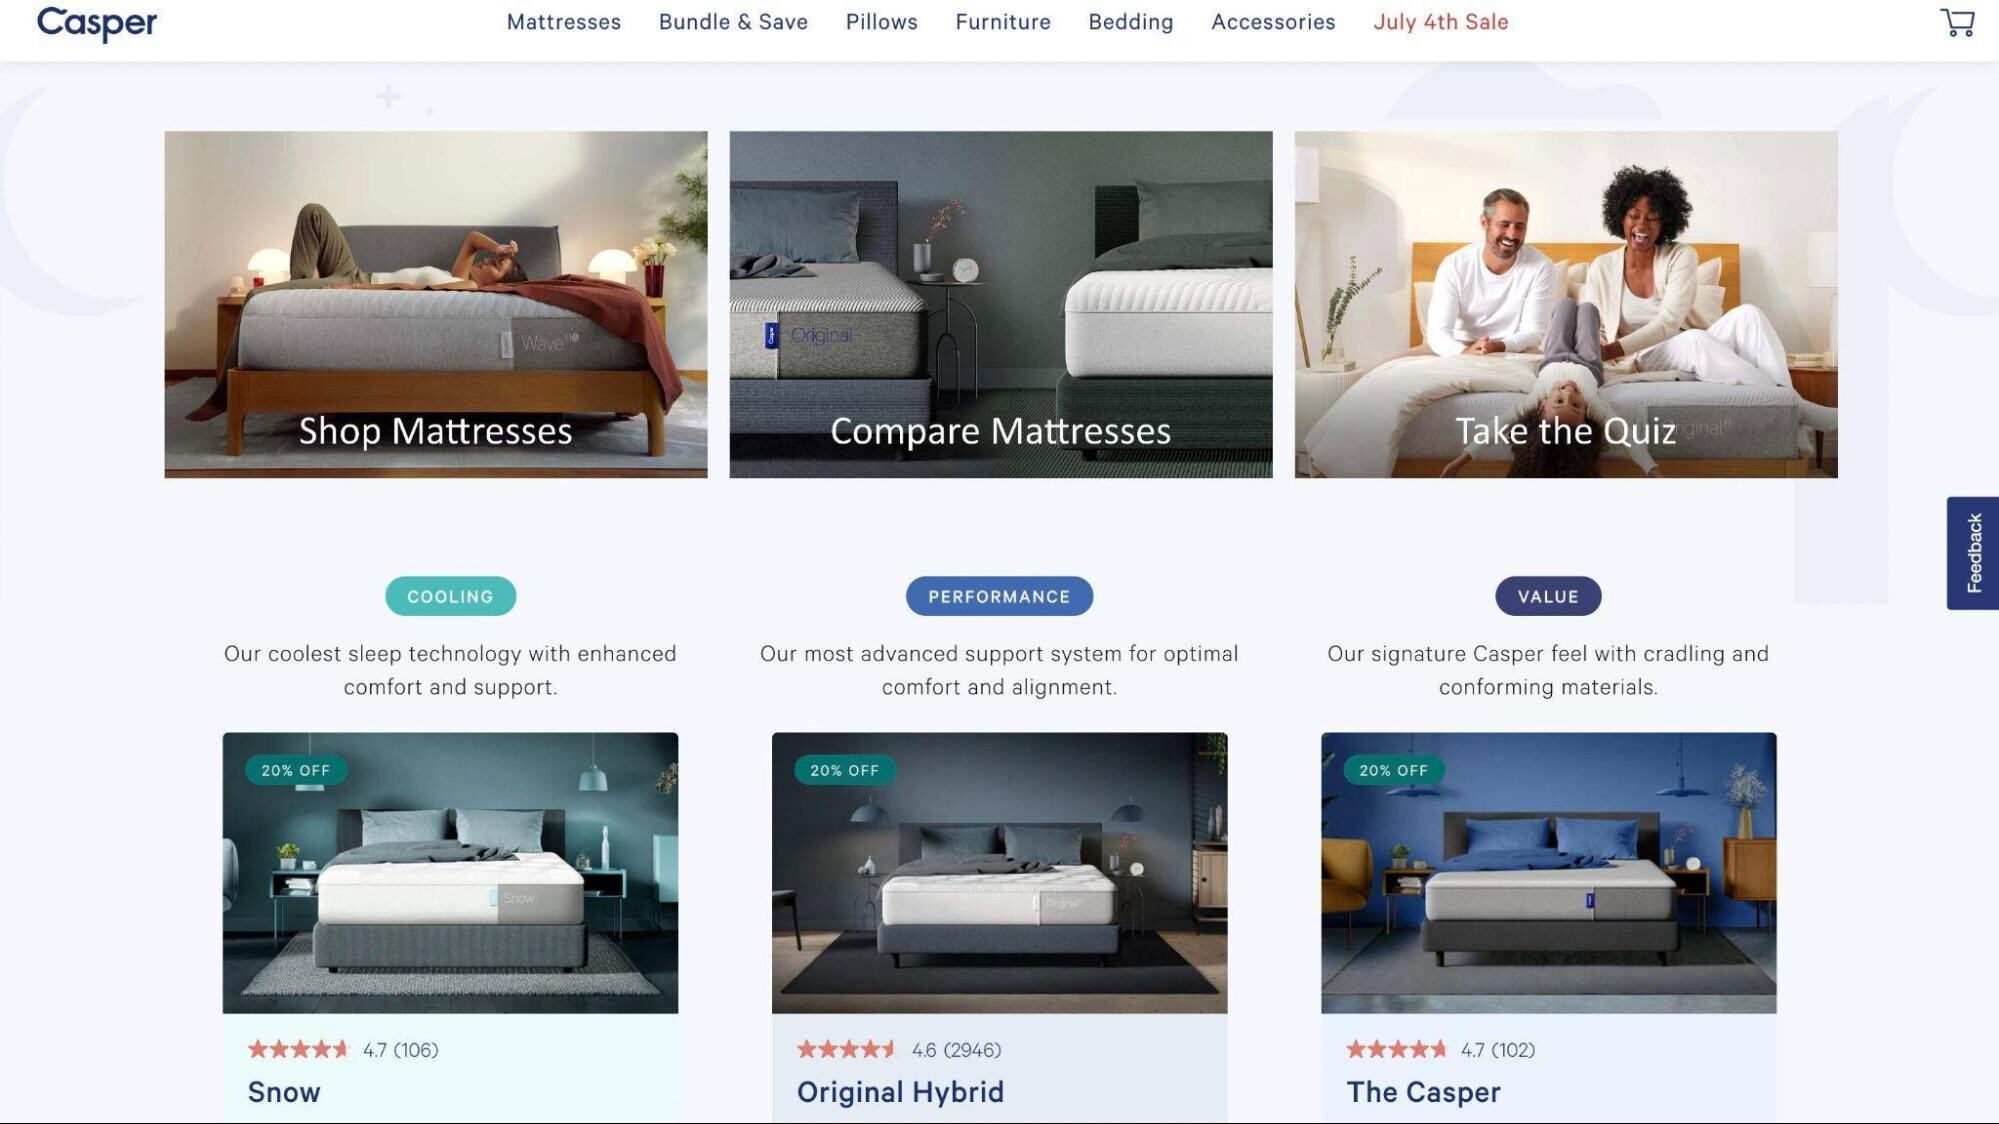The width and height of the screenshot is (1999, 1124).
Task: Select the Performance category badge
Action: tap(999, 596)
